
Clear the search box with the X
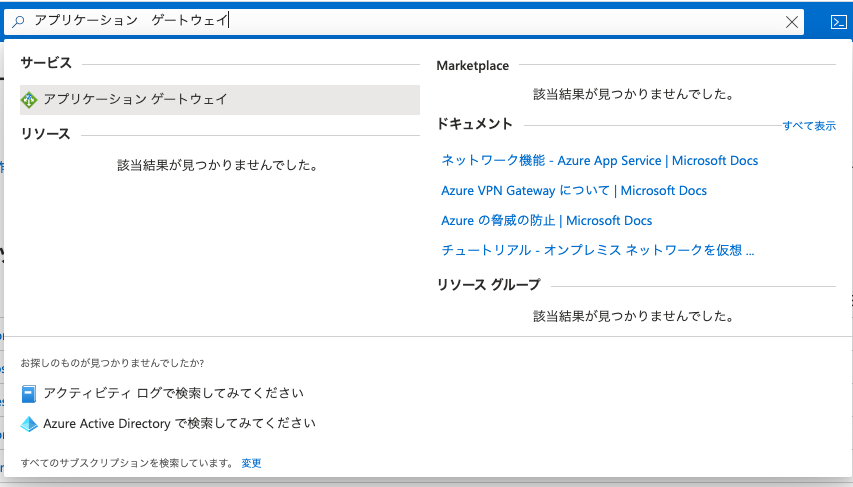click(792, 22)
